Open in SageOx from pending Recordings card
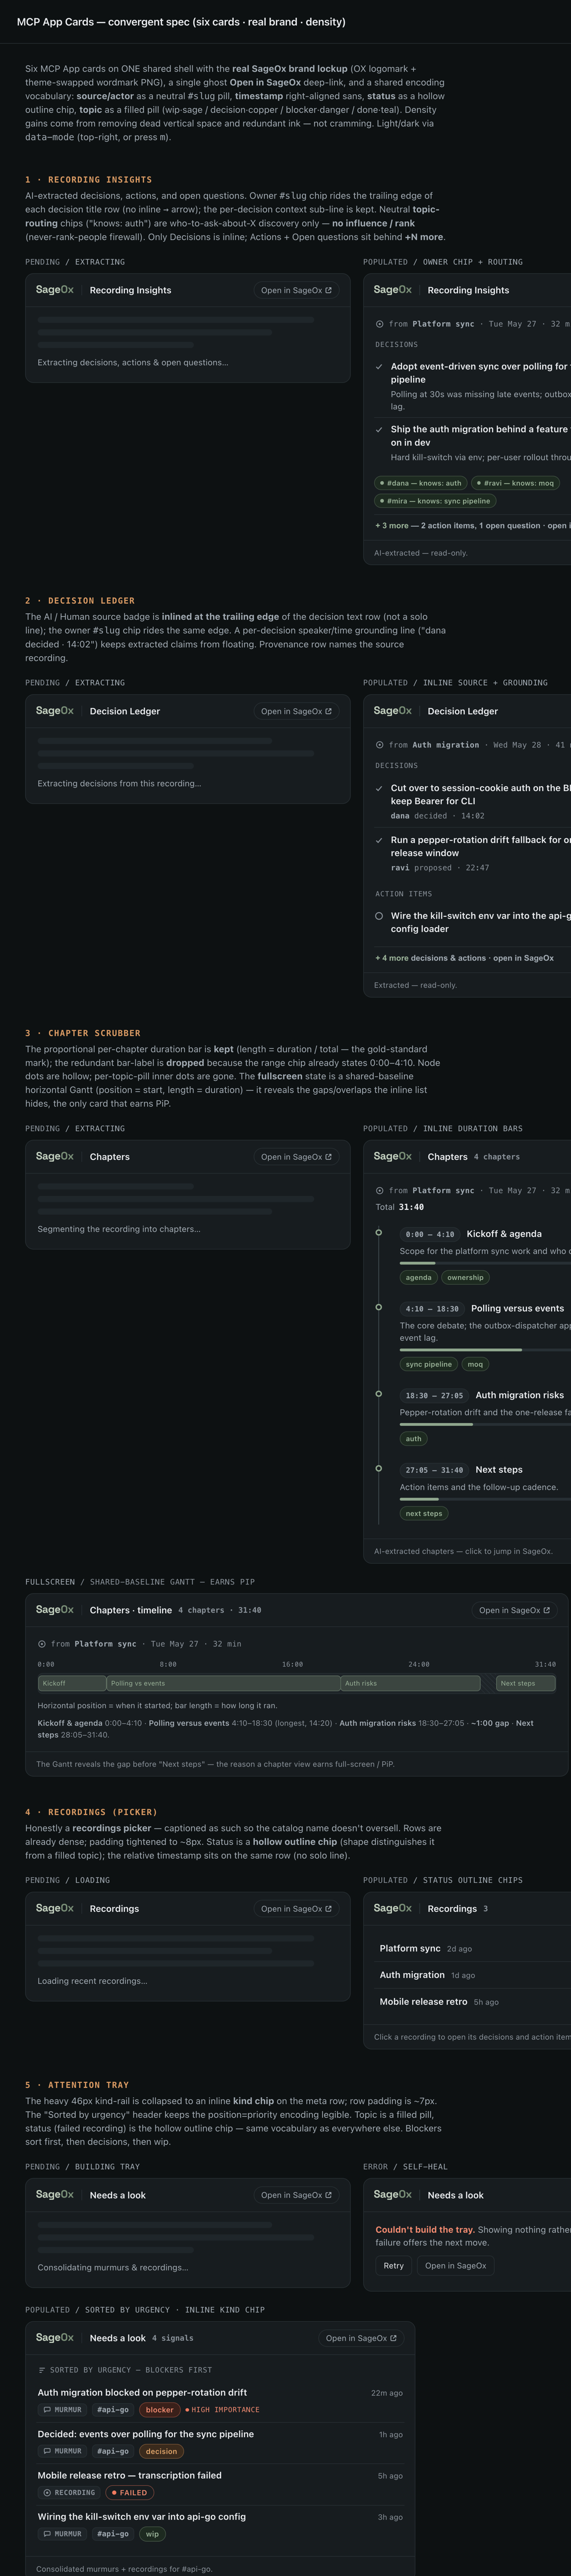This screenshot has height=2576, width=571. point(296,1908)
